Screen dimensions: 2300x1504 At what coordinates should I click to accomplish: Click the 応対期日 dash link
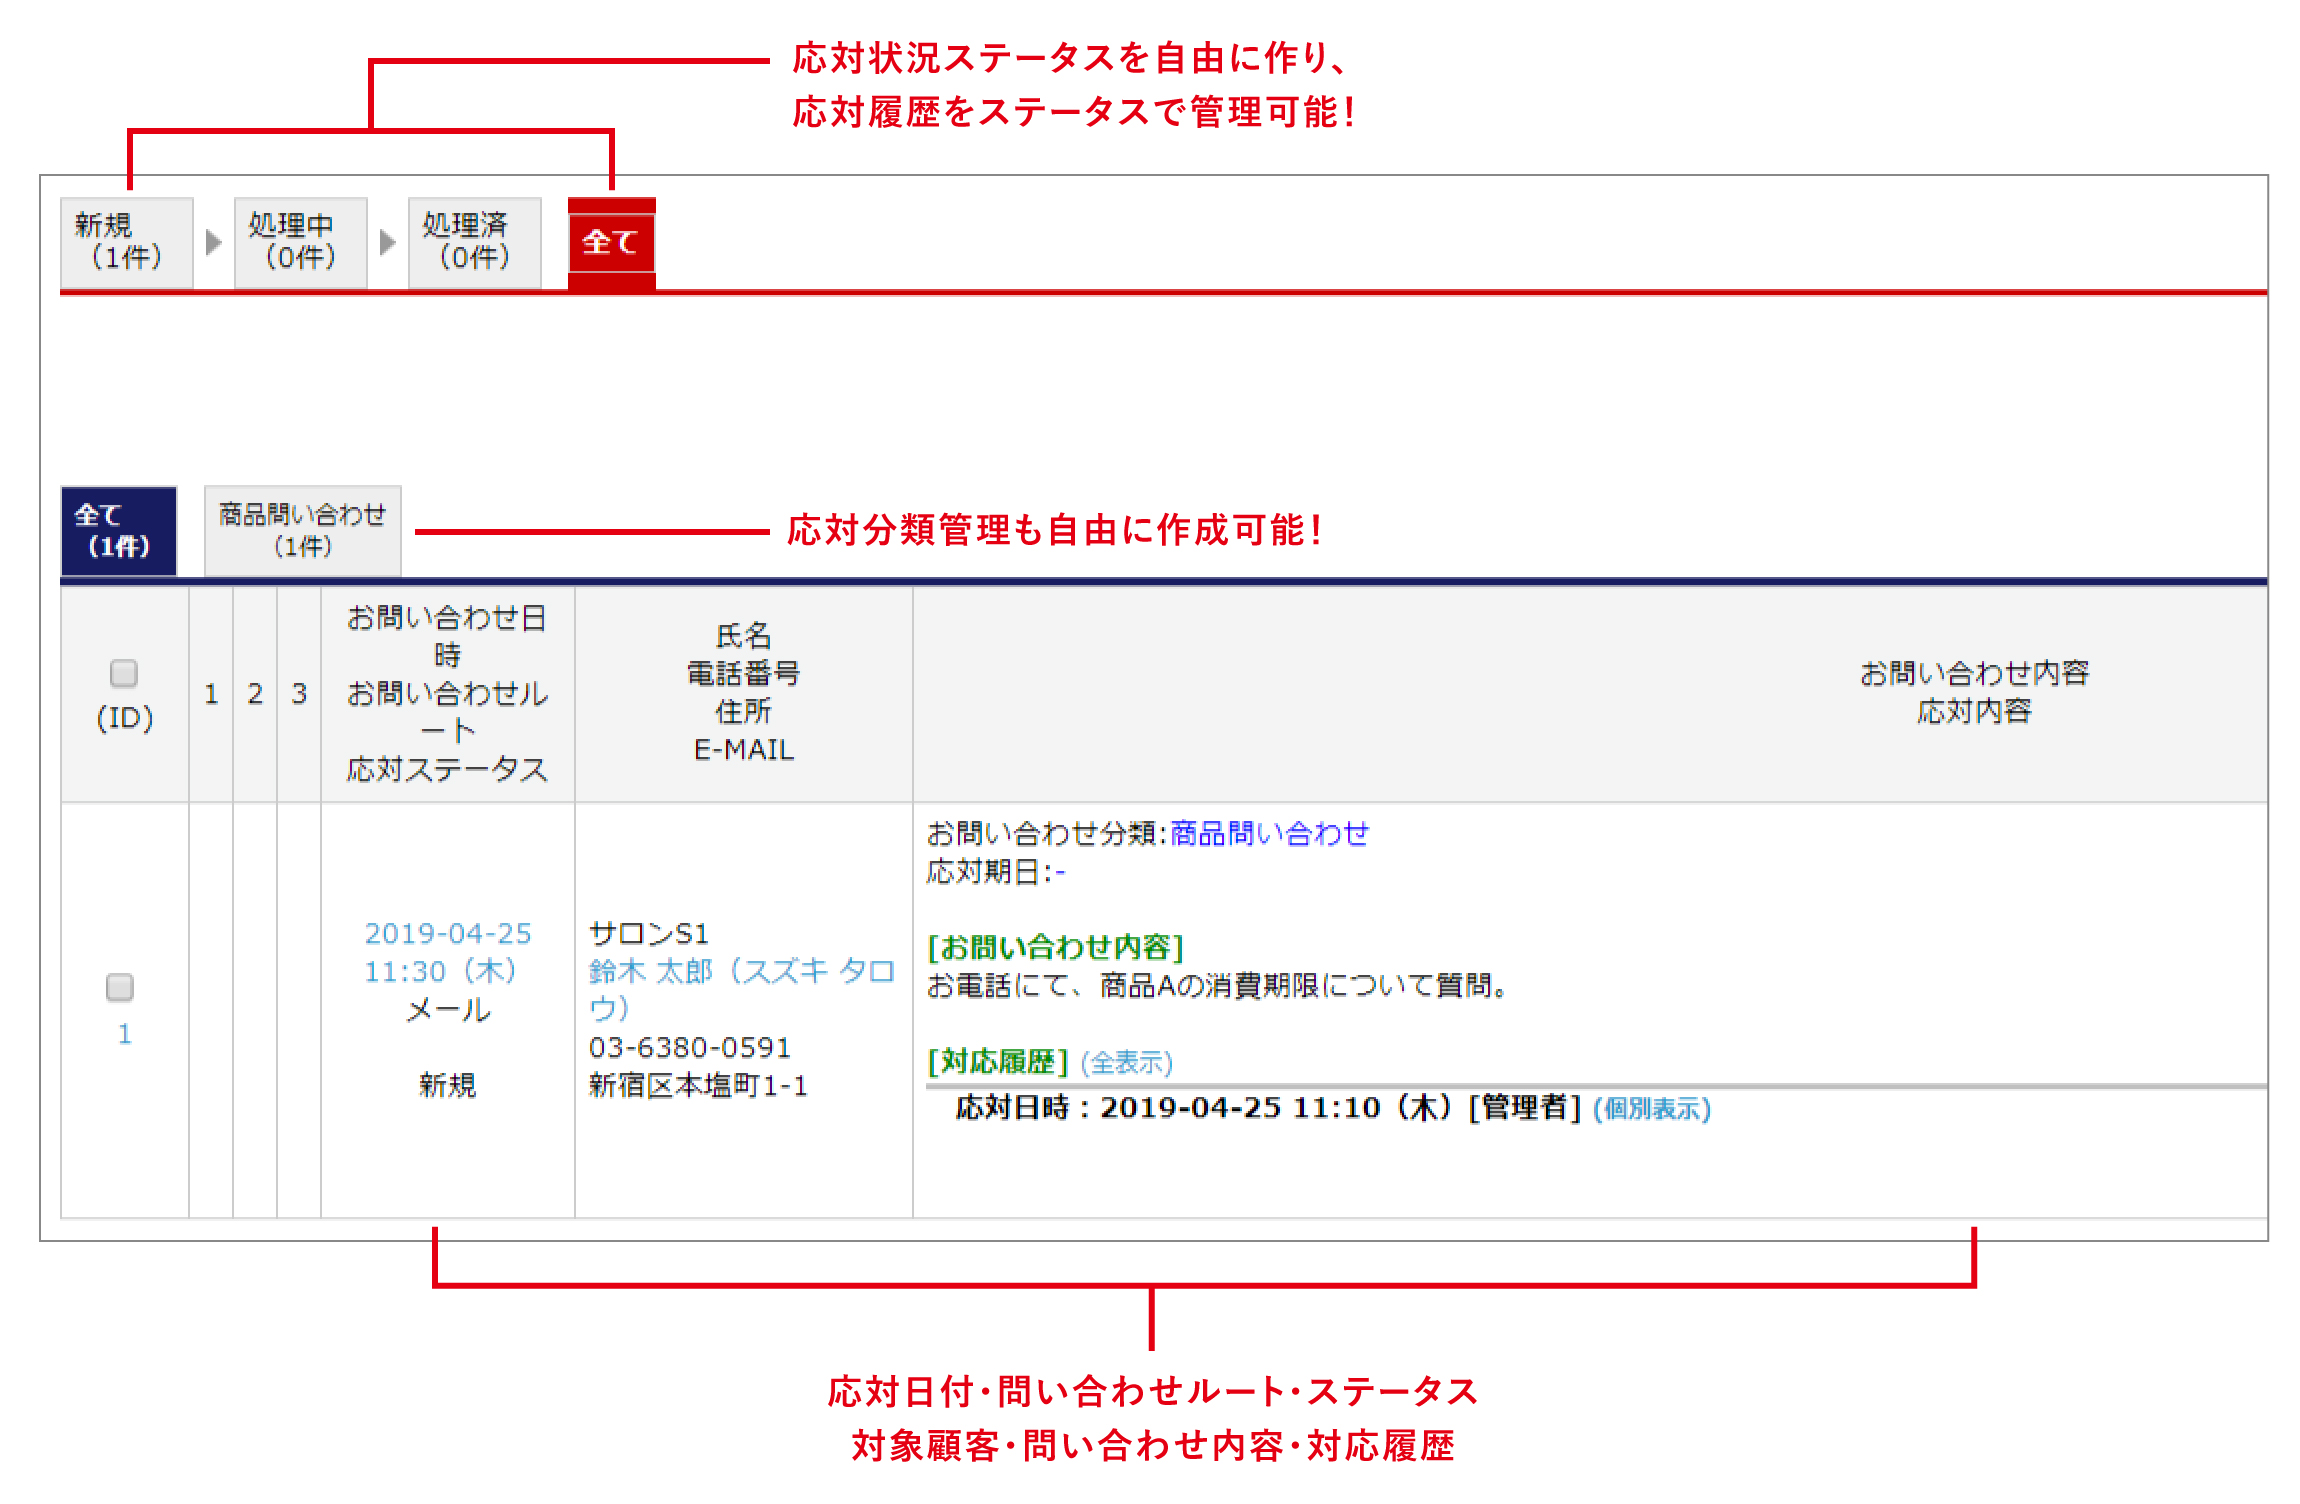coord(1060,873)
